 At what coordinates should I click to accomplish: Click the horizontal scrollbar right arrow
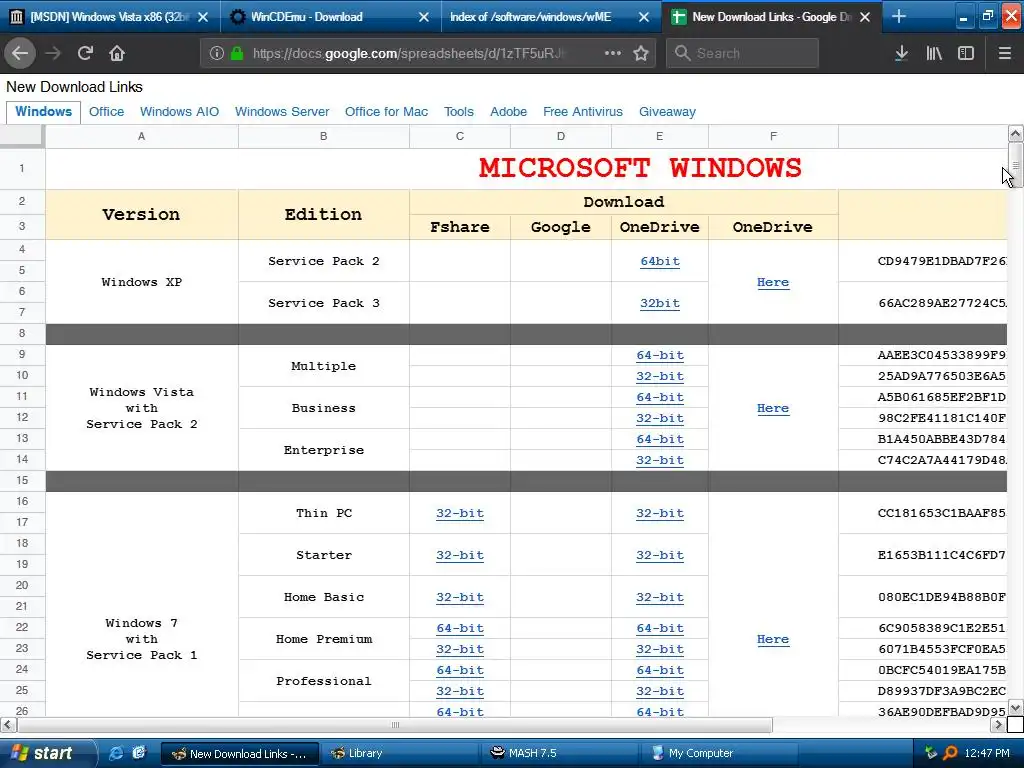tap(999, 724)
